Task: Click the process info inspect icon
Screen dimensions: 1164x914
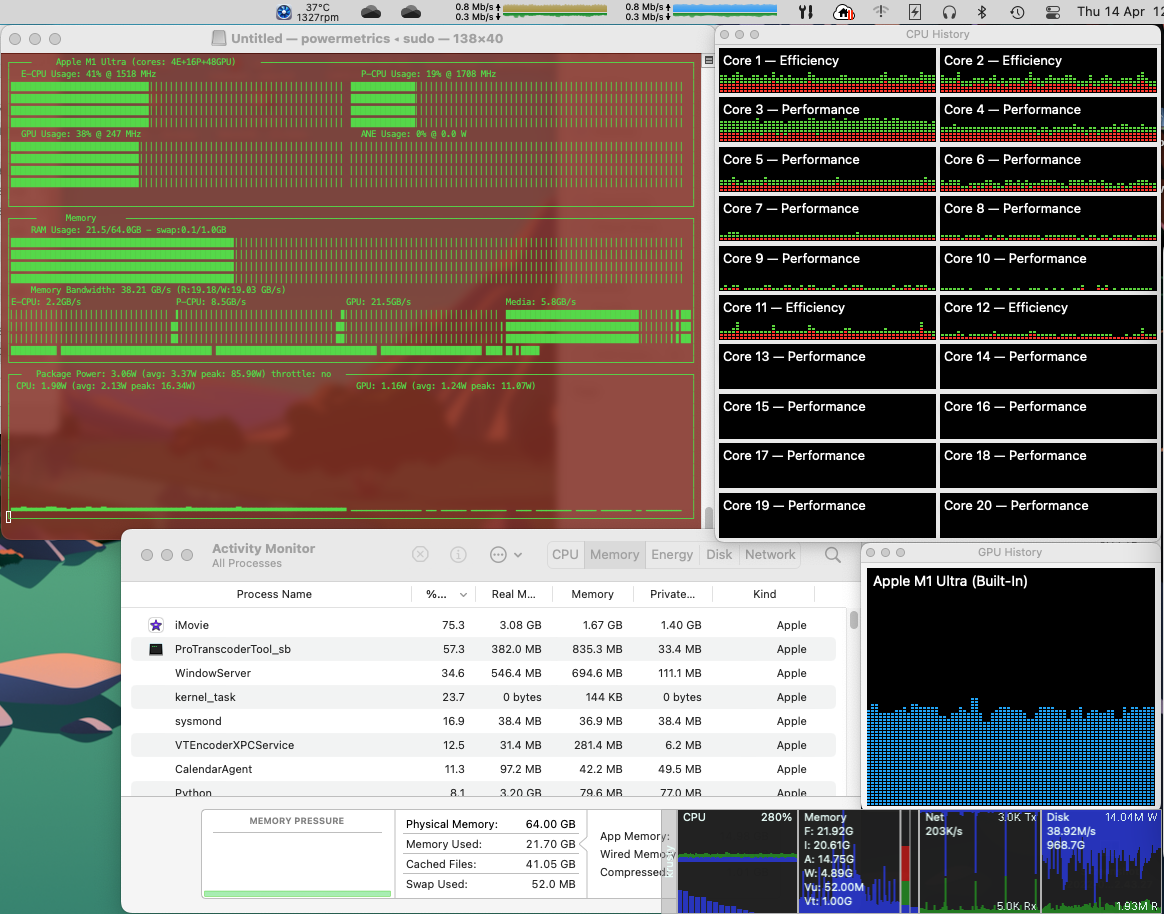Action: 458,555
